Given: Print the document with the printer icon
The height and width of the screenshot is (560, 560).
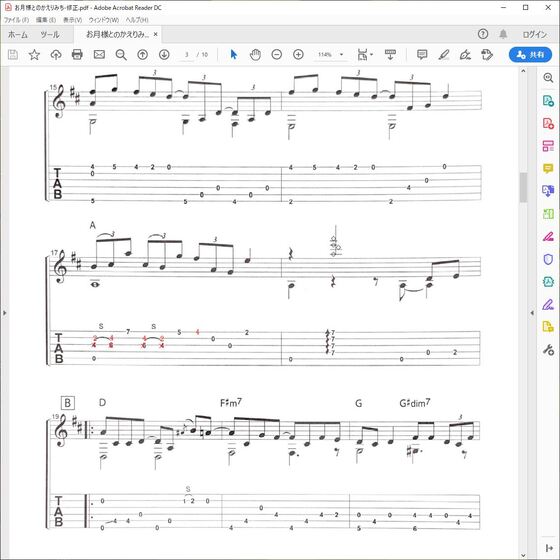Looking at the screenshot, I should click(x=77, y=55).
